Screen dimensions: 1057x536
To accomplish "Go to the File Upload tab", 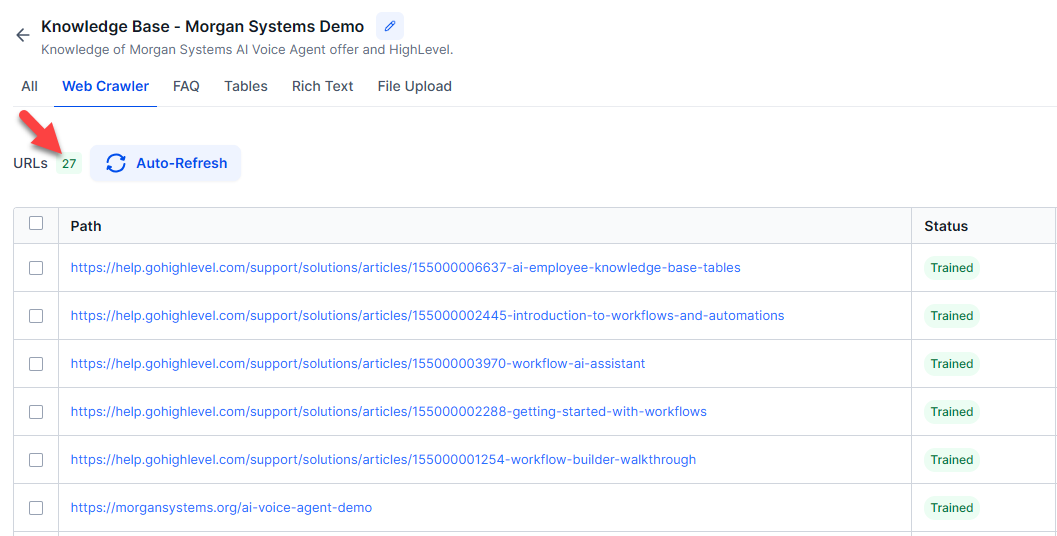I will click(x=415, y=86).
